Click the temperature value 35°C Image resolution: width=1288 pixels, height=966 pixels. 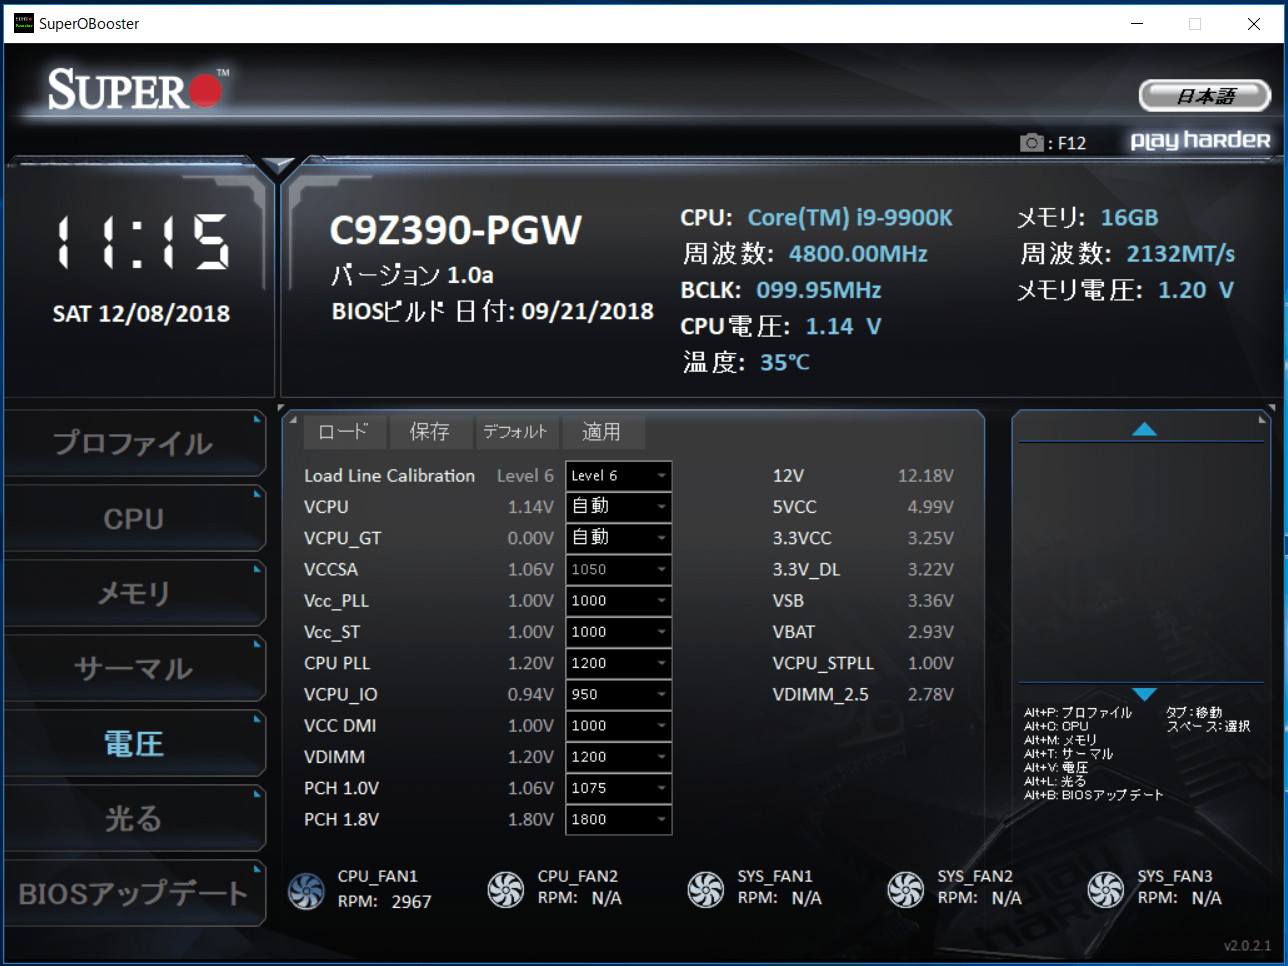pos(785,362)
